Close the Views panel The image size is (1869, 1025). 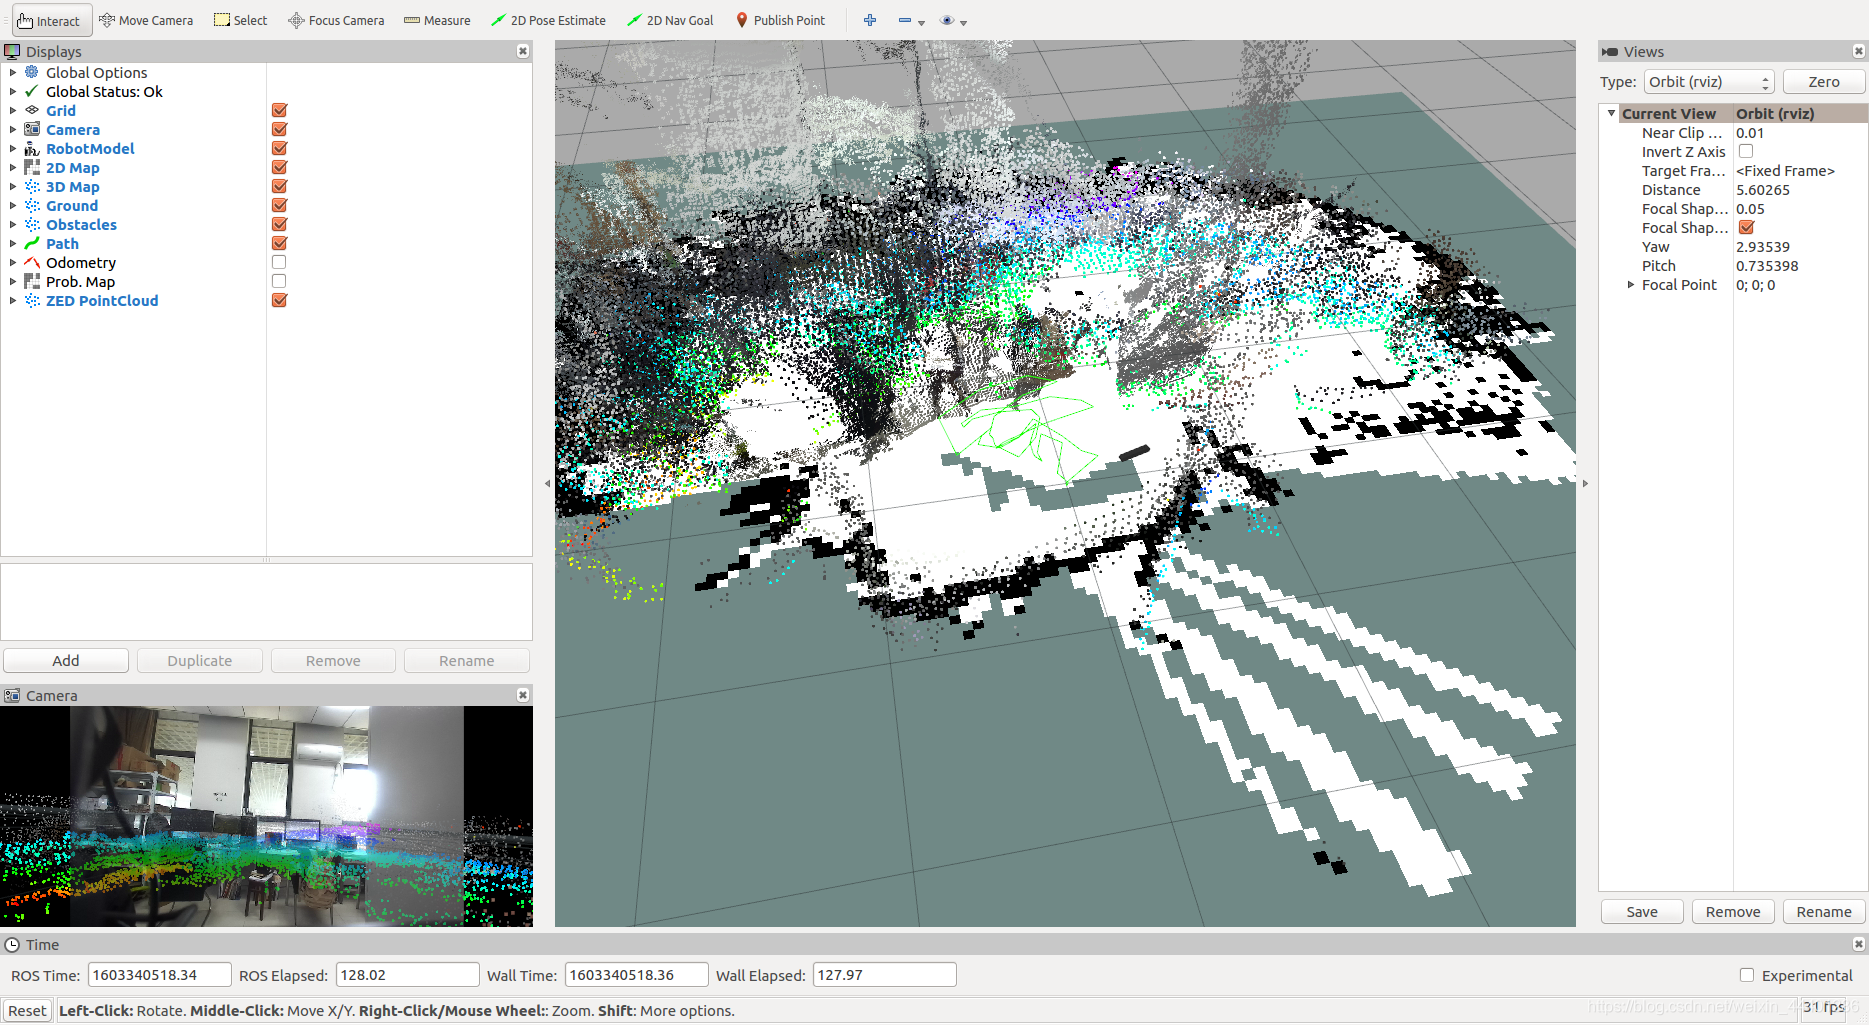click(1859, 51)
